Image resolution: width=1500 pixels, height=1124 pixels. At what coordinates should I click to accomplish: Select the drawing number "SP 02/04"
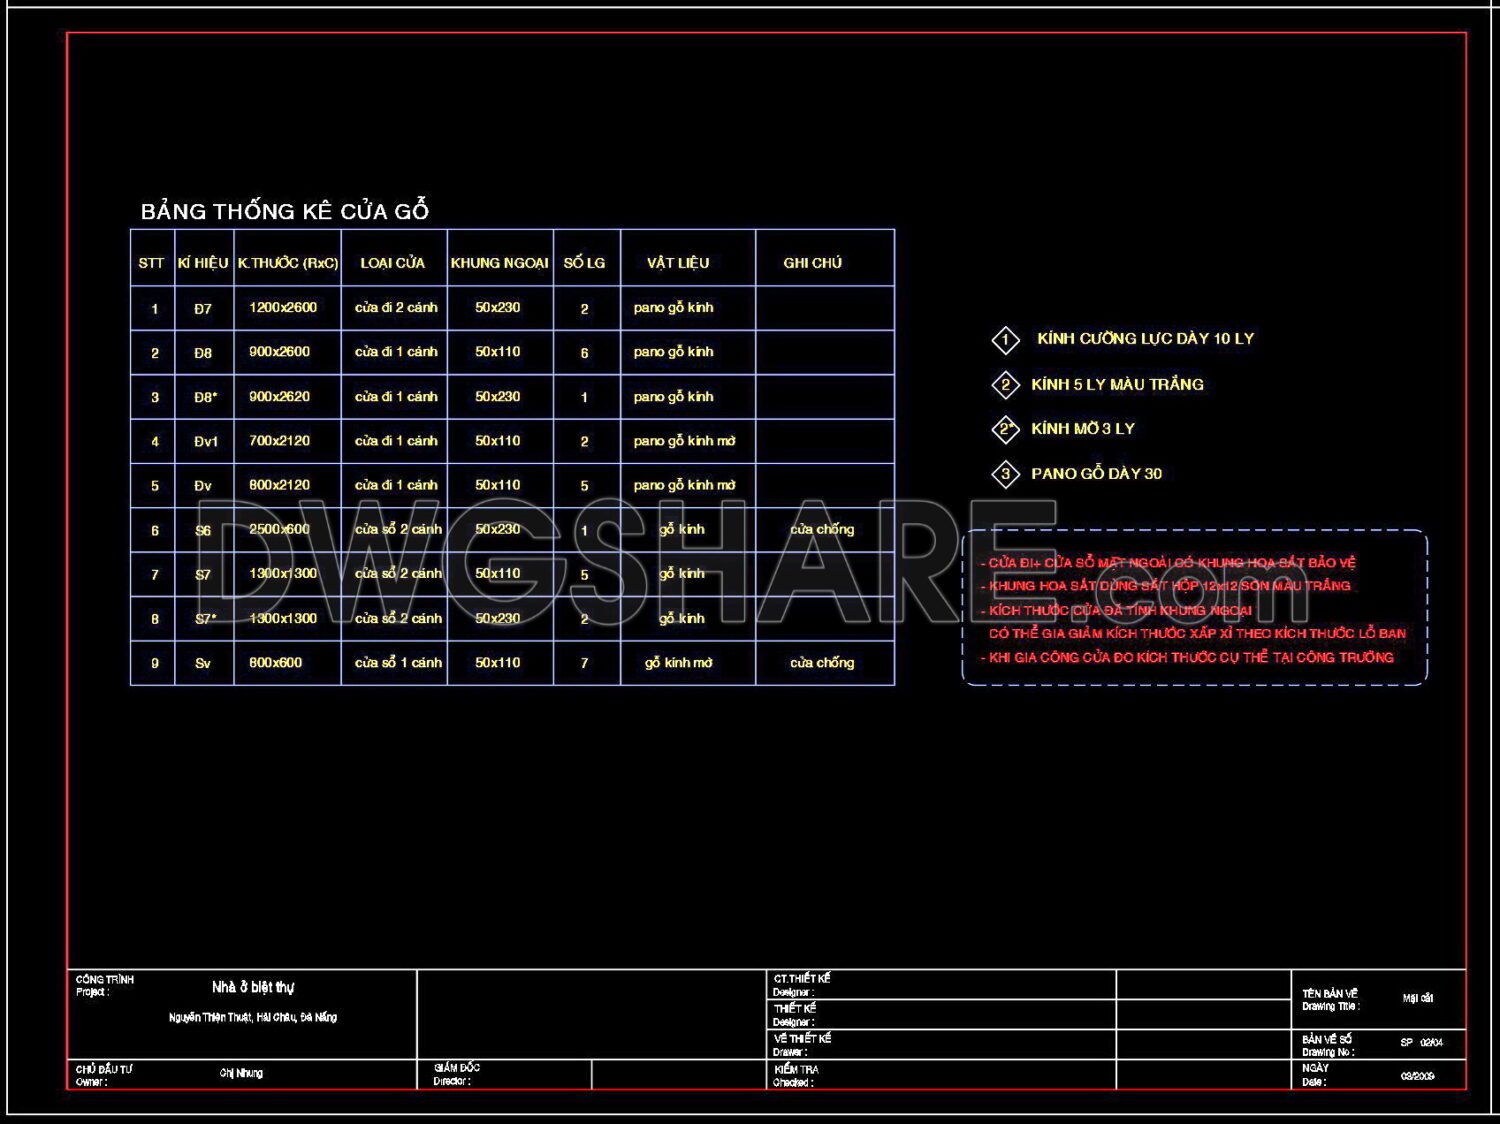pyautogui.click(x=1421, y=1042)
